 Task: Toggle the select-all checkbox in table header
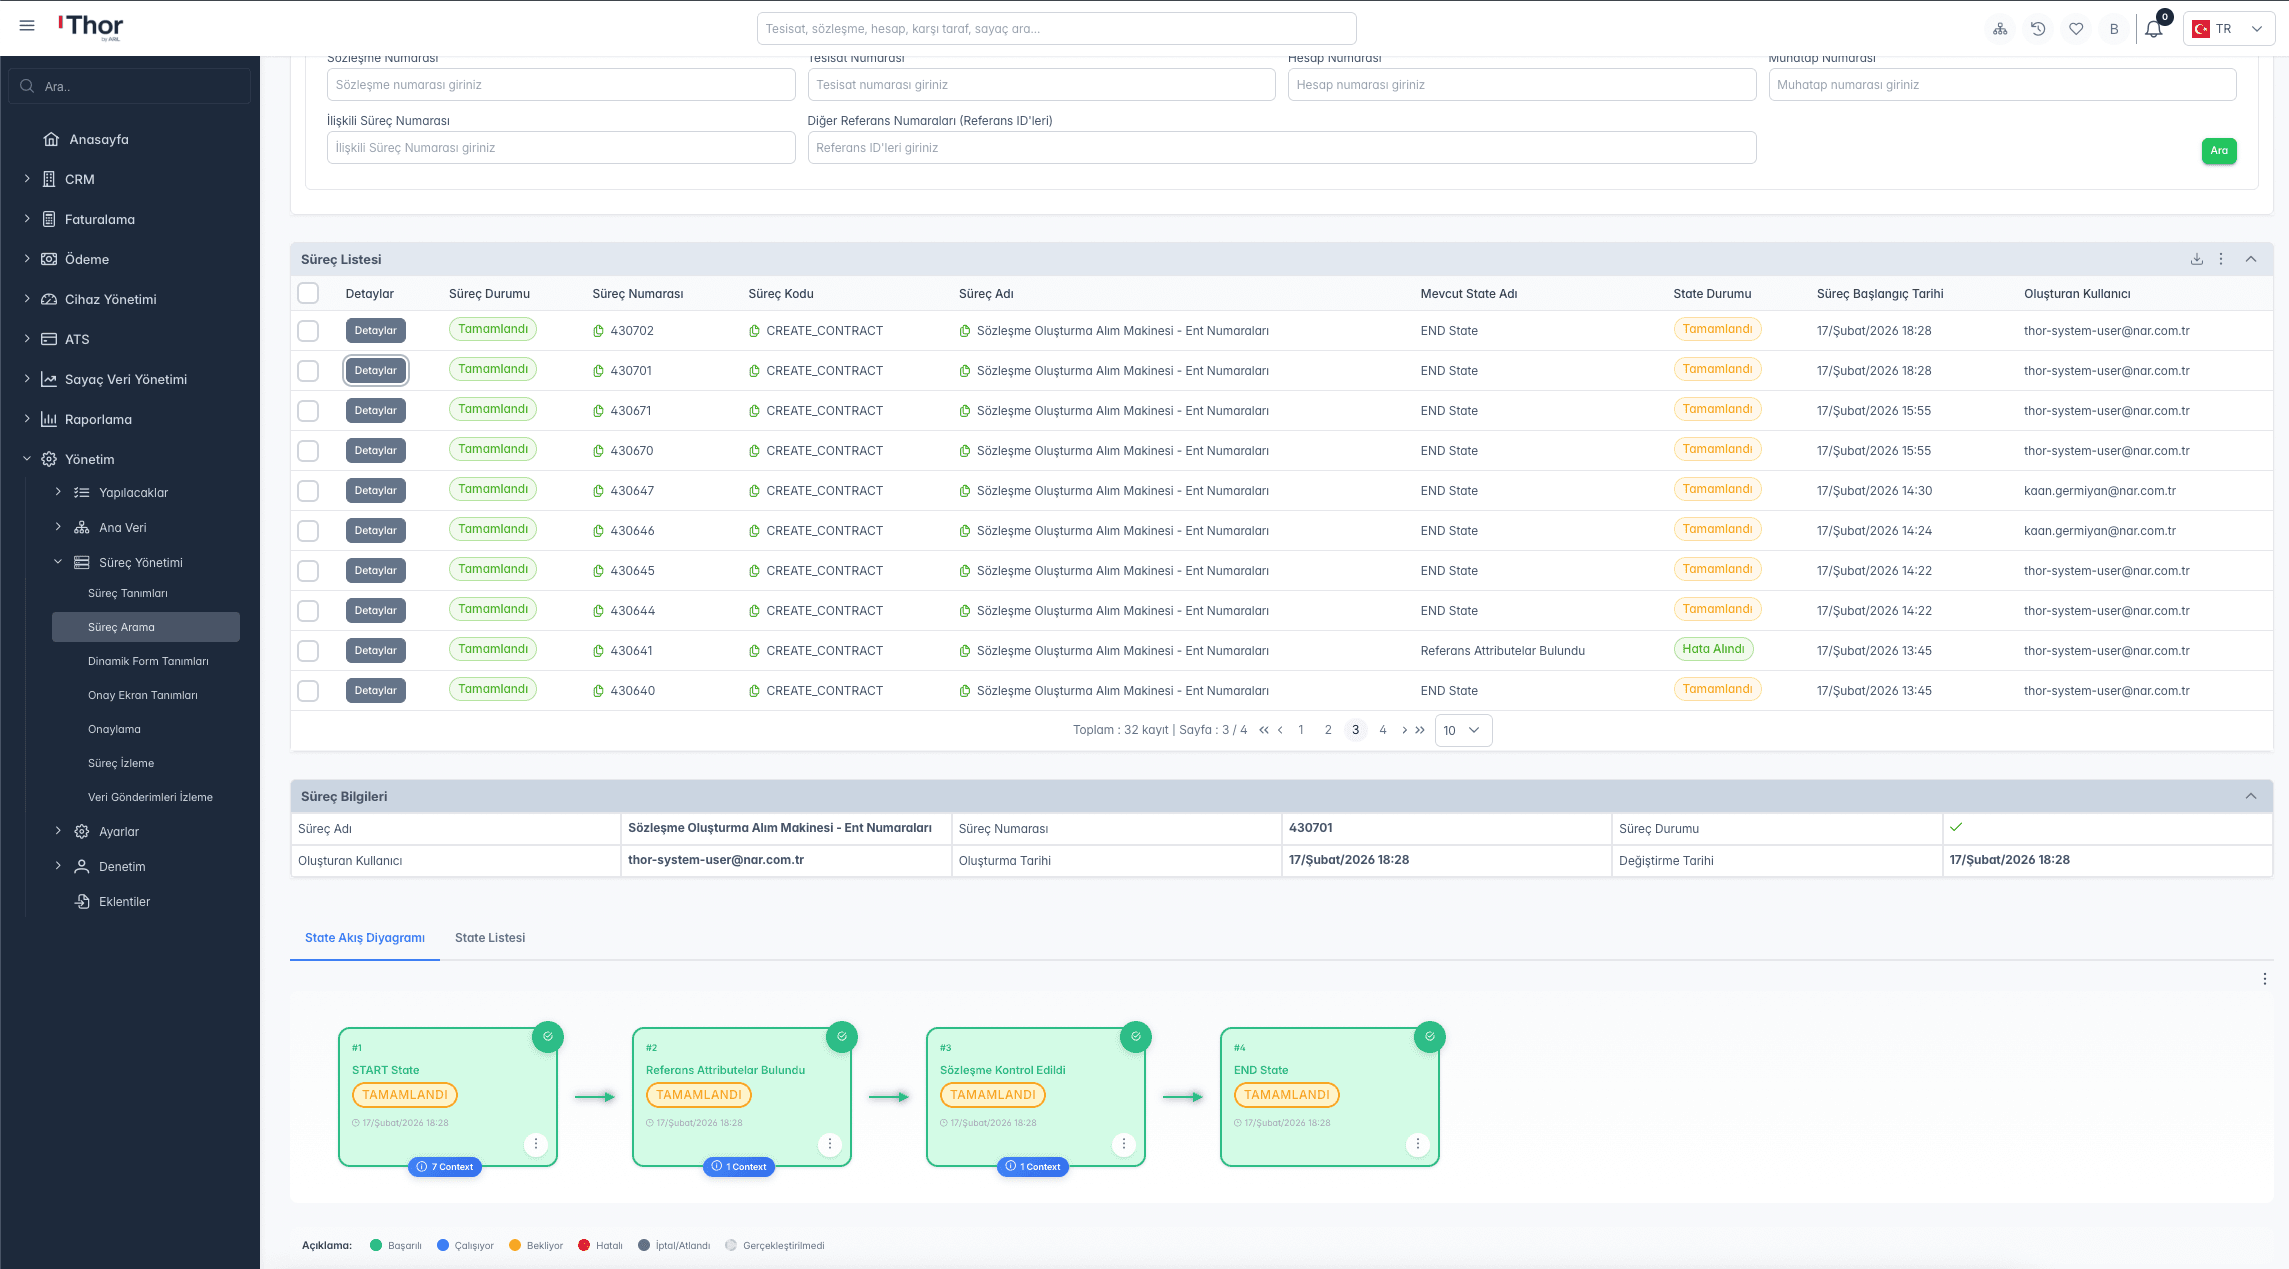click(308, 293)
